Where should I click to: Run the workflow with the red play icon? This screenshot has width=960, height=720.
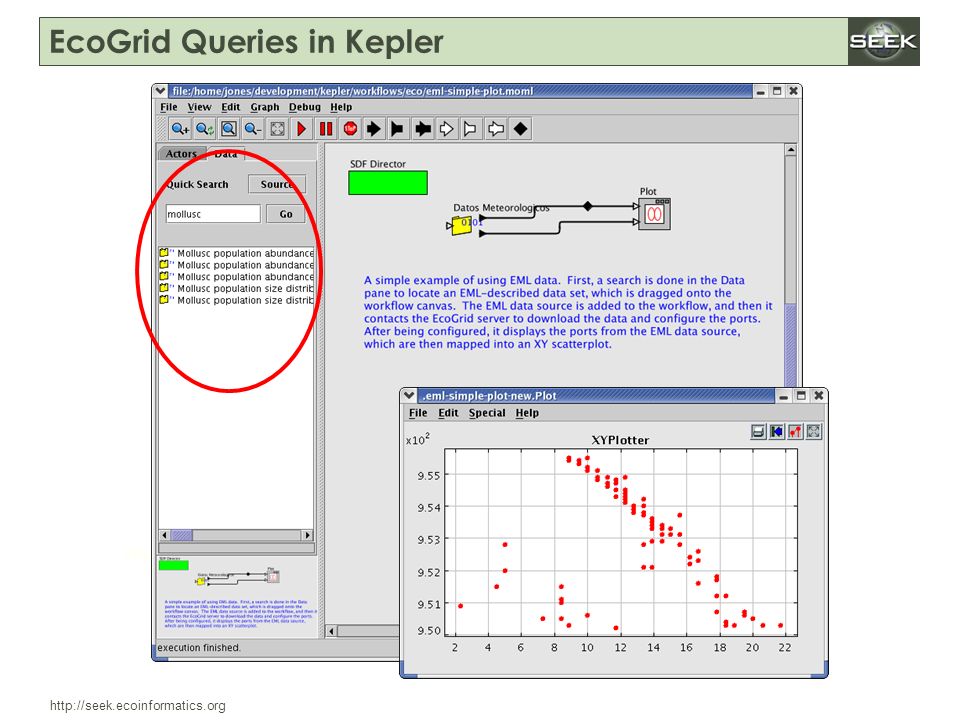(301, 129)
